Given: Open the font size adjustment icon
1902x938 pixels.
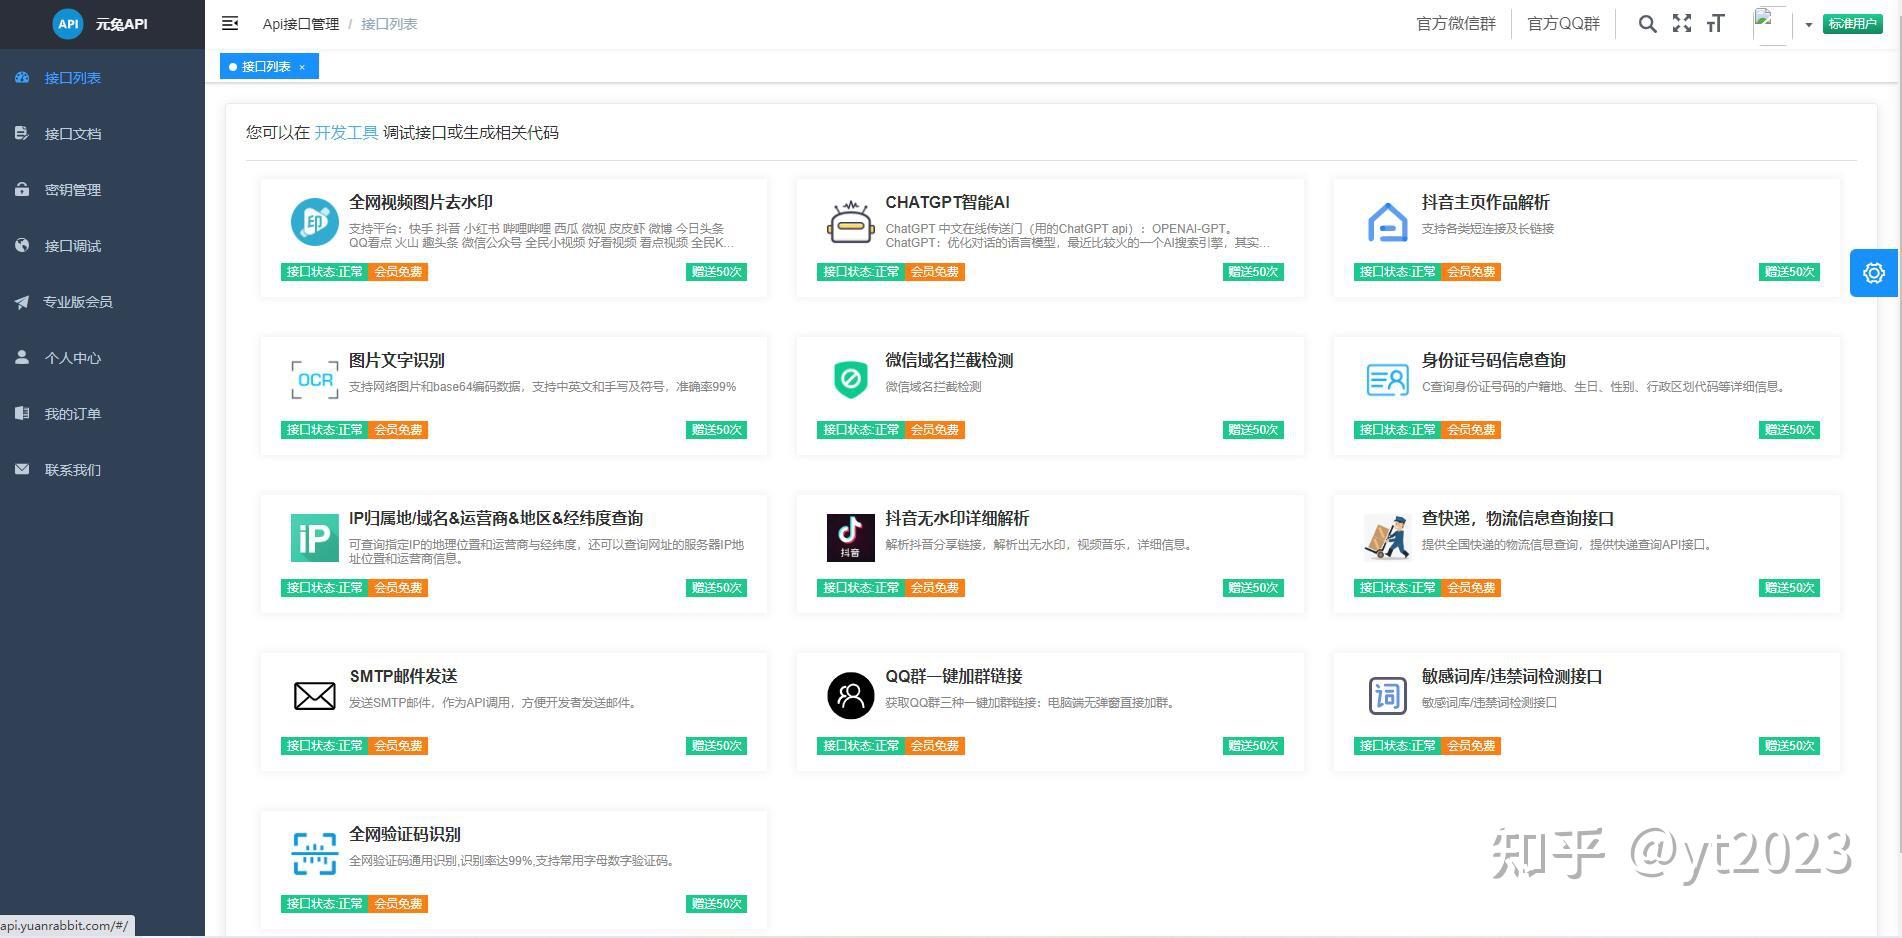Looking at the screenshot, I should tap(1716, 24).
